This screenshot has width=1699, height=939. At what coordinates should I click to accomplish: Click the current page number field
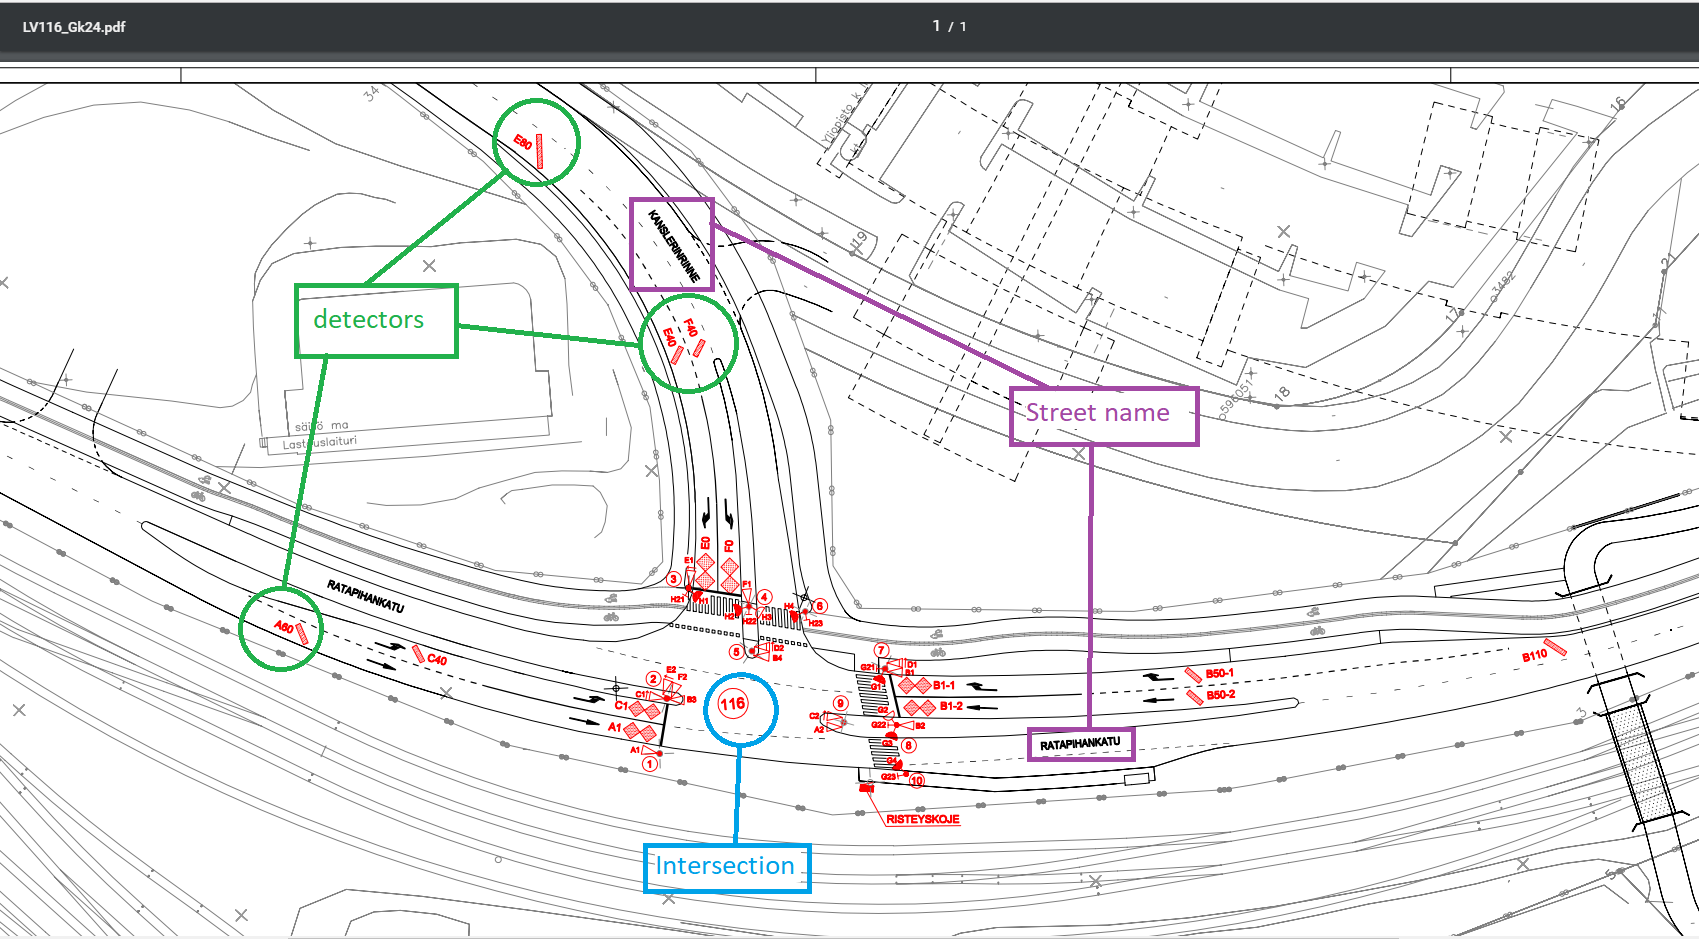pyautogui.click(x=937, y=26)
